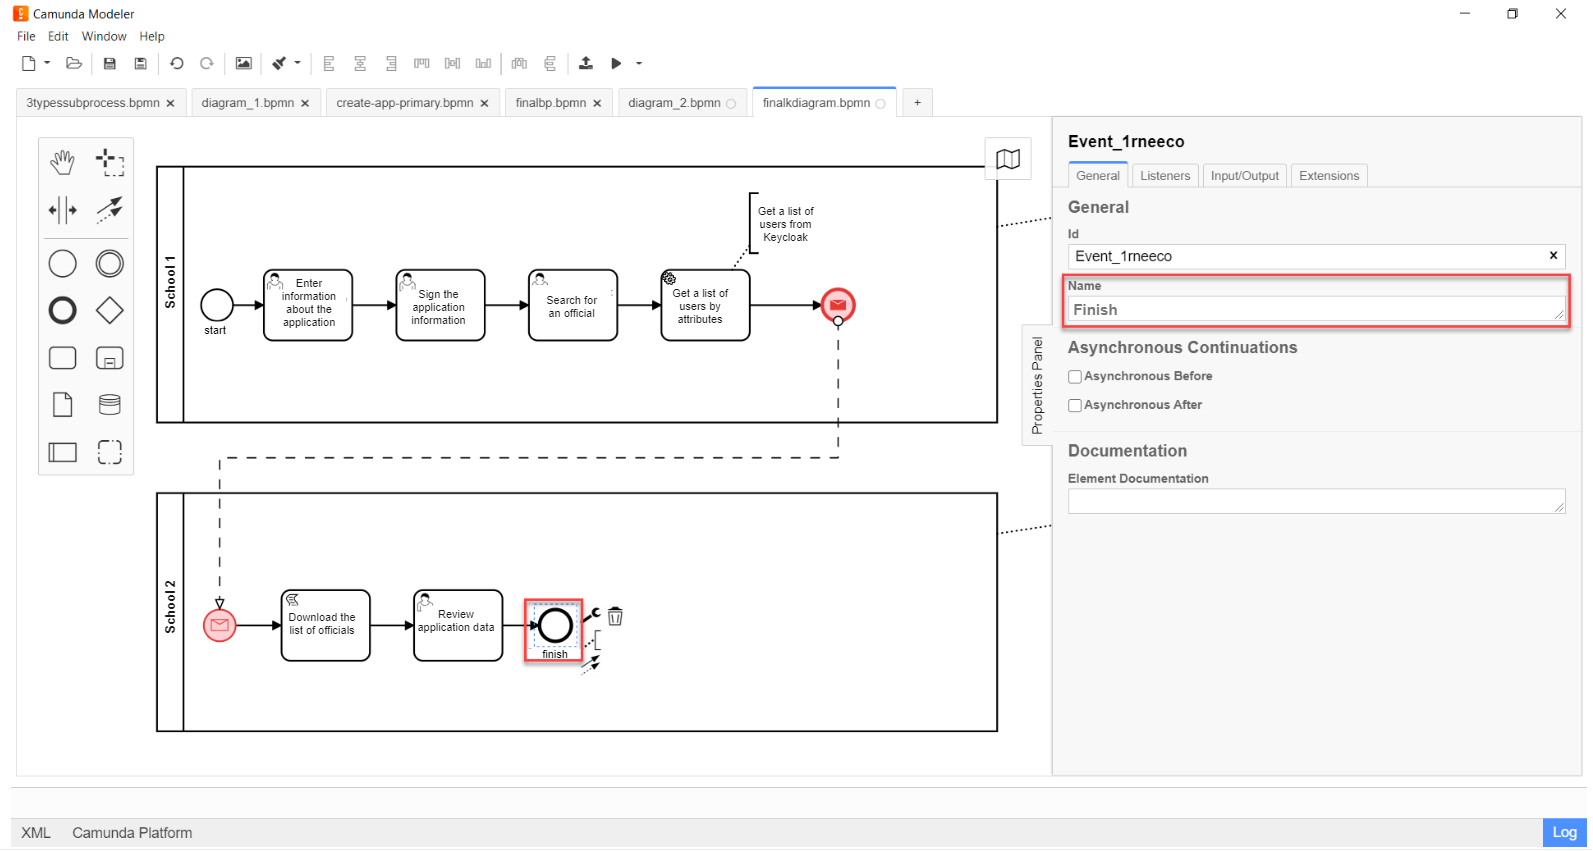
Task: Distribute elements horizontally
Action: pos(519,63)
